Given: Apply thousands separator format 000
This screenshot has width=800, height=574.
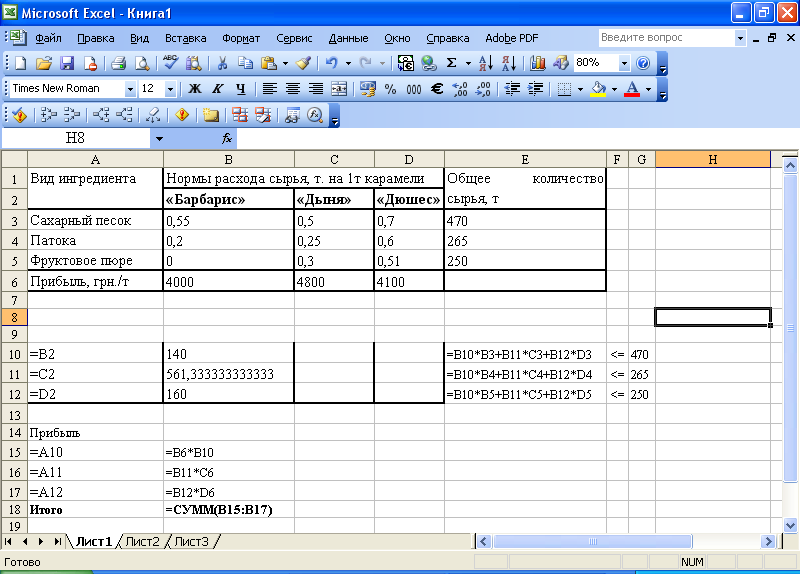Looking at the screenshot, I should pyautogui.click(x=414, y=89).
